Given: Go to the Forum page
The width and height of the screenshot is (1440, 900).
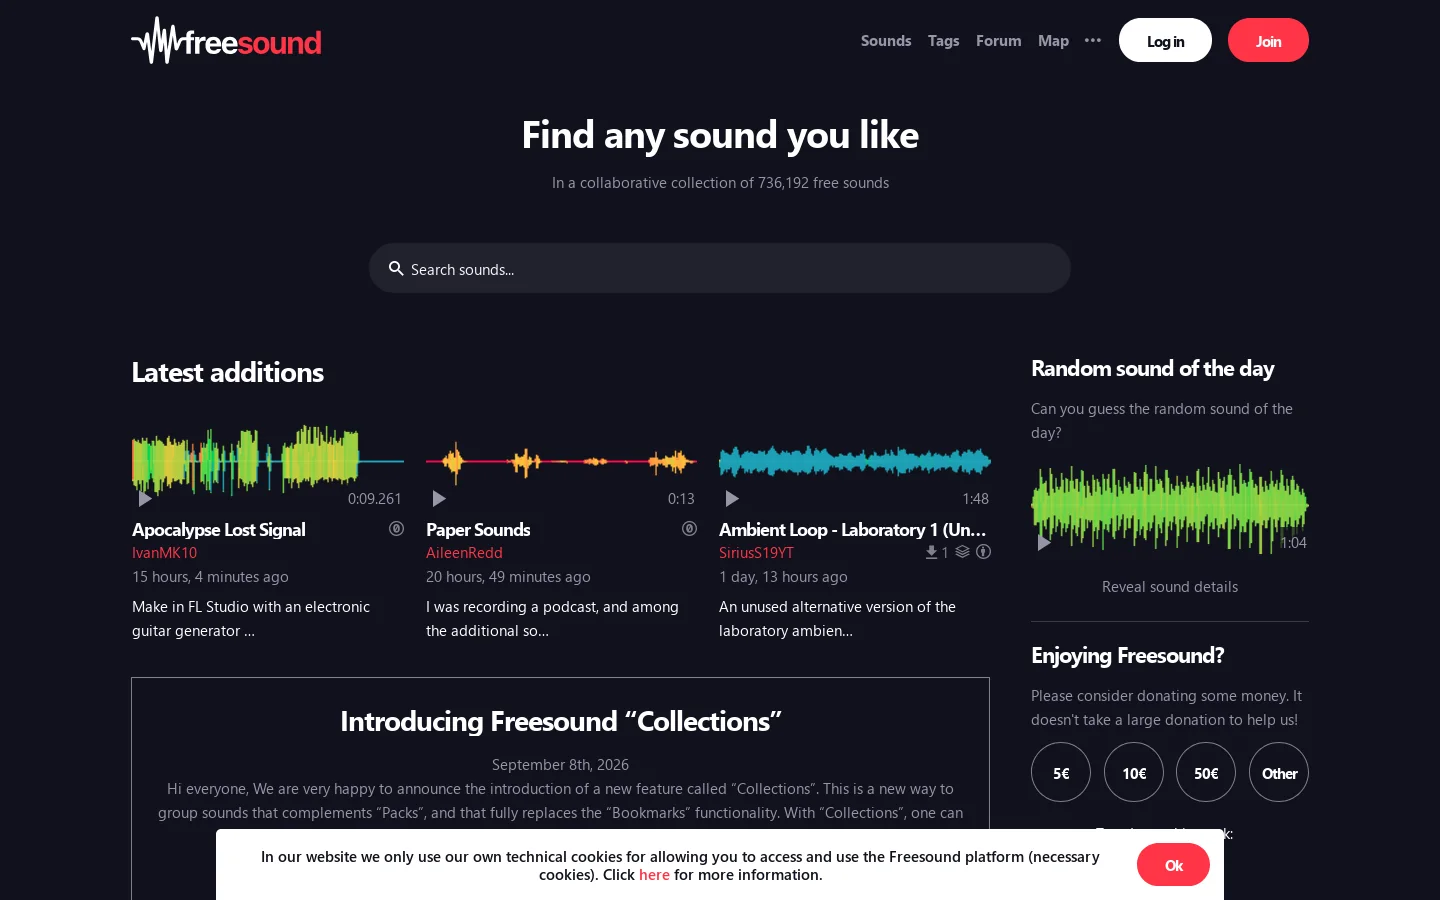Looking at the screenshot, I should 998,41.
